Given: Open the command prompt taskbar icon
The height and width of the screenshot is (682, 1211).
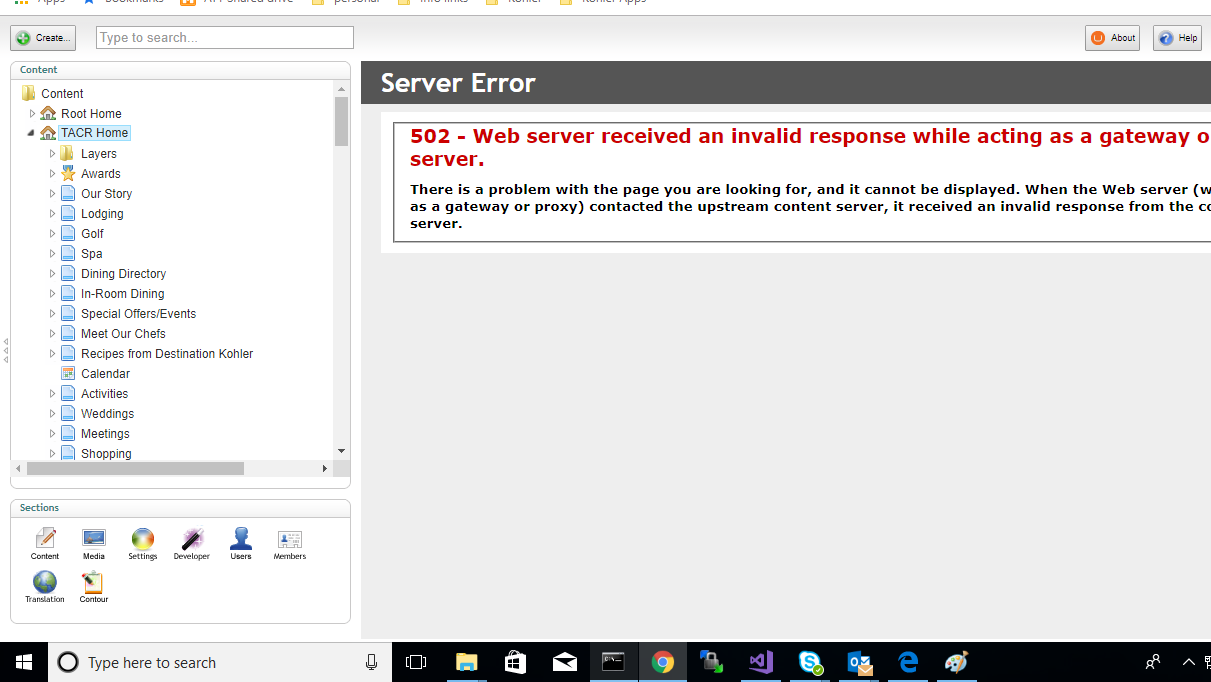Looking at the screenshot, I should 613,662.
